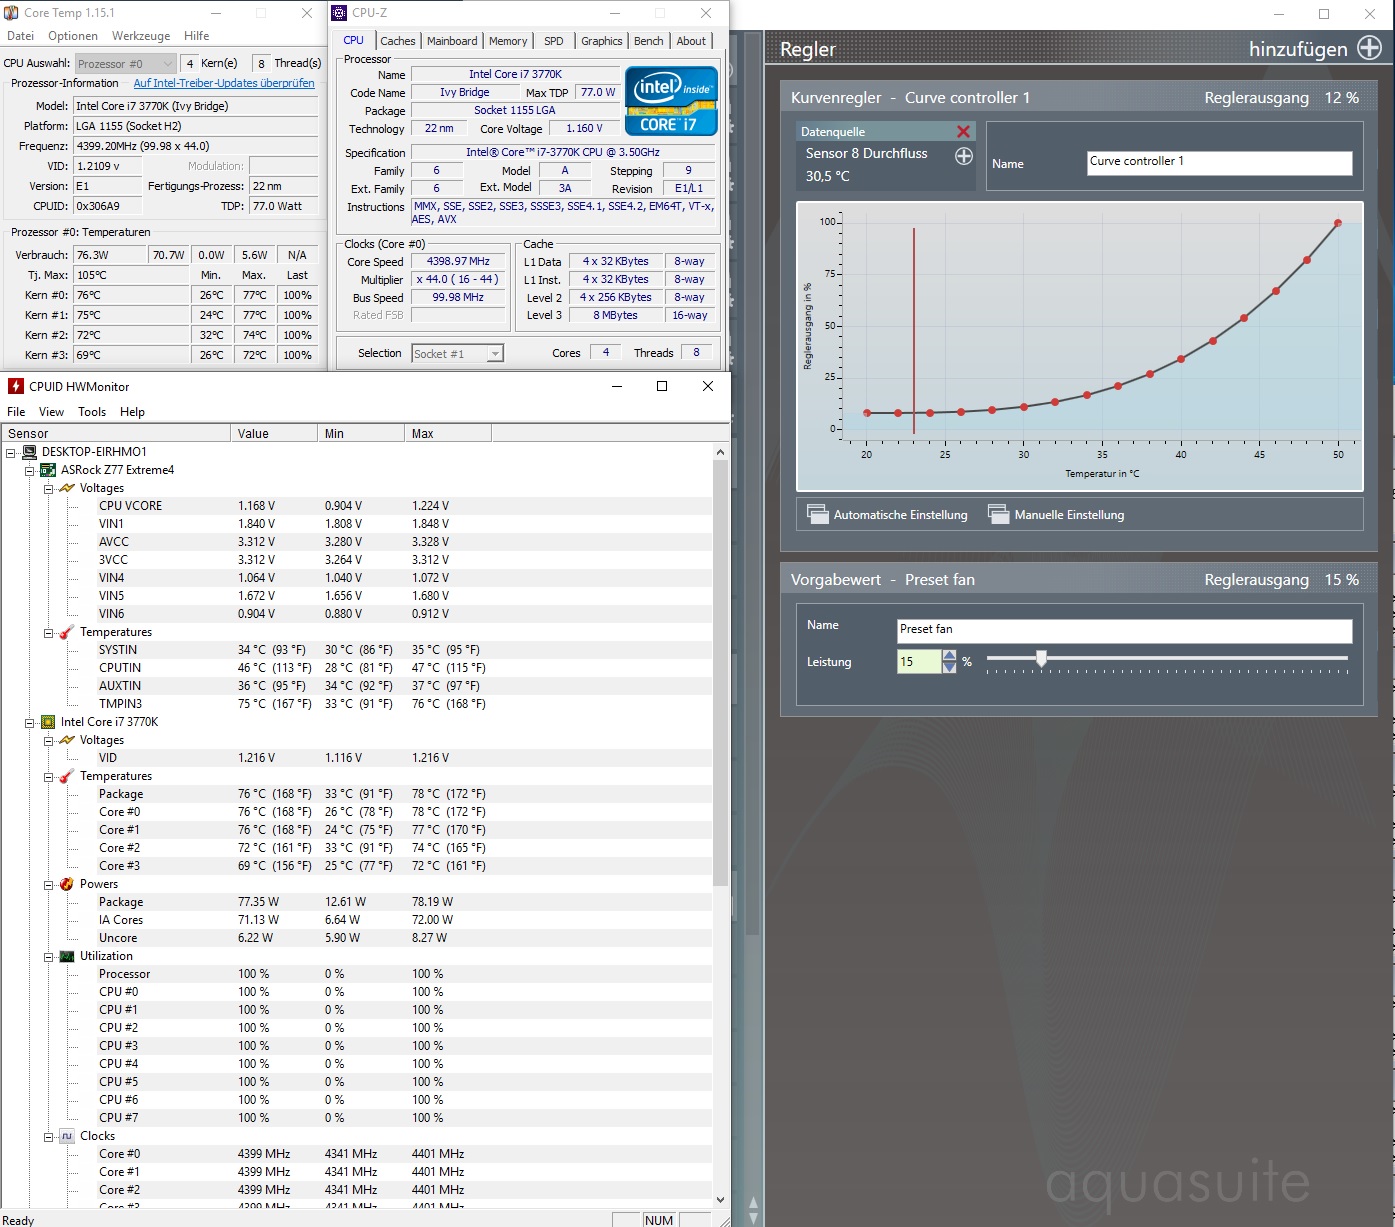The height and width of the screenshot is (1227, 1395).
Task: Click the CPU-Z title bar icon
Action: 339,13
